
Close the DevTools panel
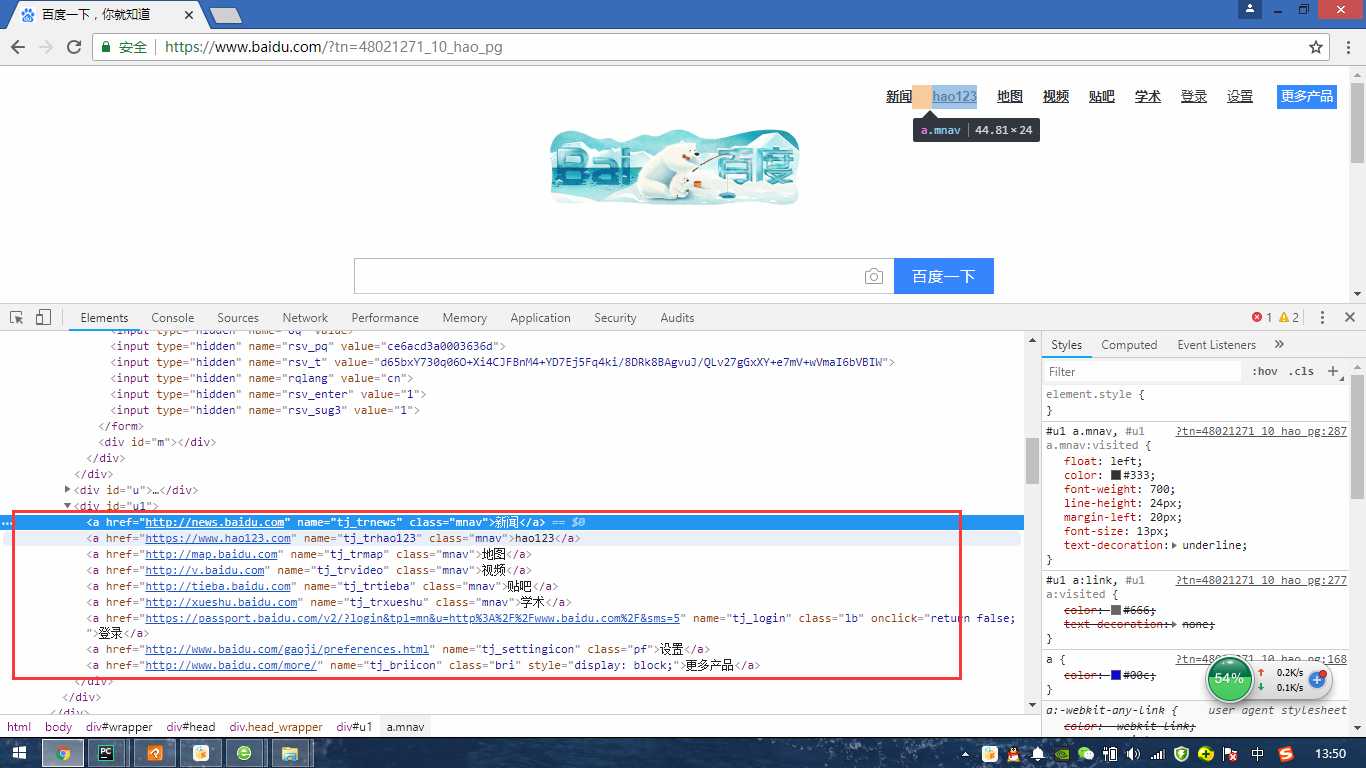pos(1349,317)
